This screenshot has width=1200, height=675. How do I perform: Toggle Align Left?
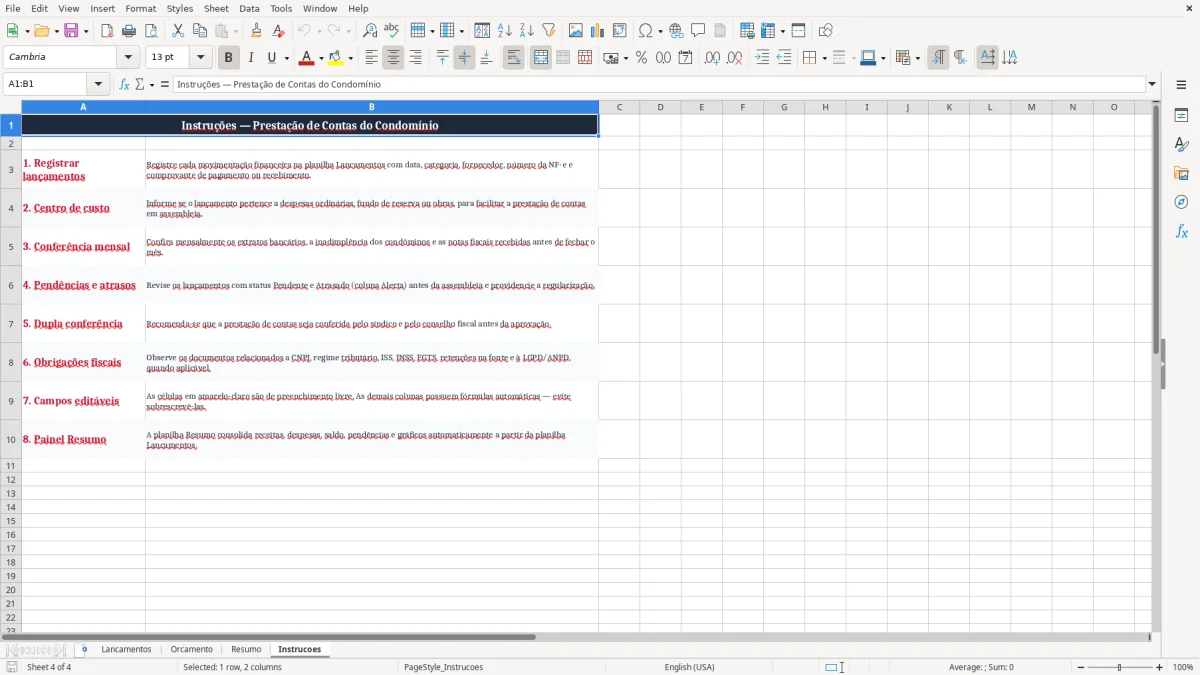pyautogui.click(x=371, y=58)
